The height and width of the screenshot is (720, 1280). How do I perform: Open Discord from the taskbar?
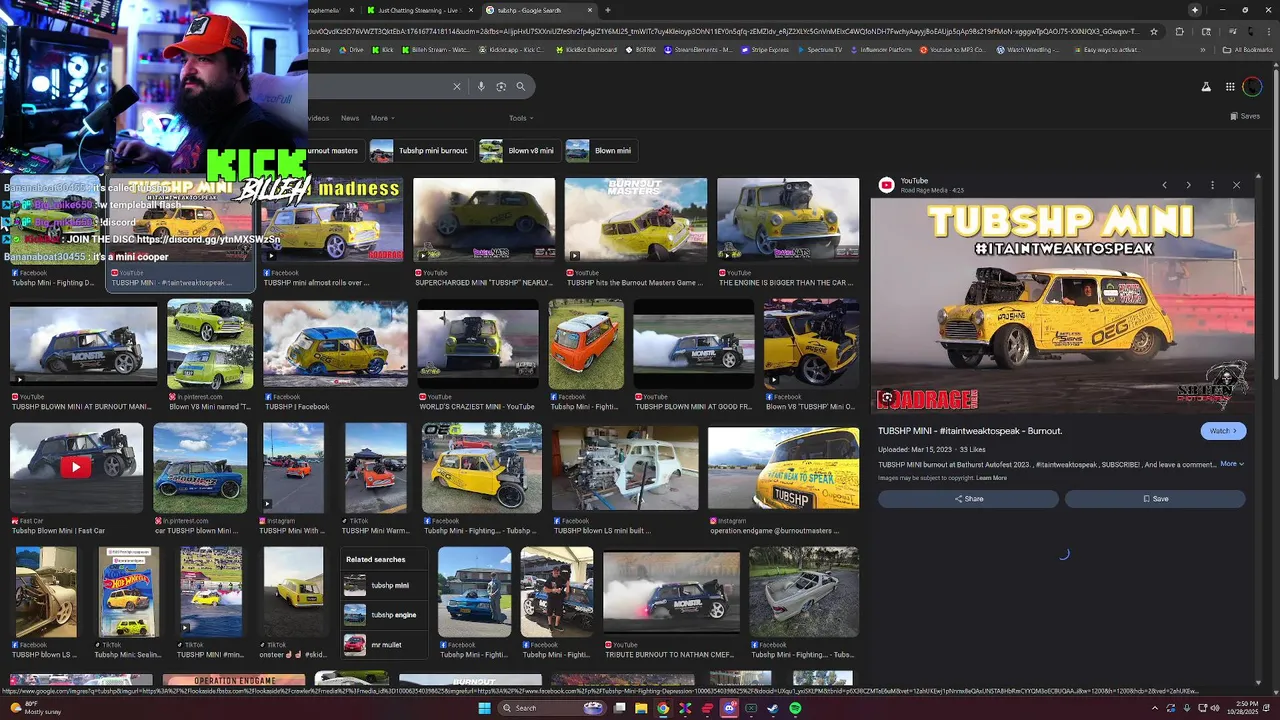click(x=729, y=708)
